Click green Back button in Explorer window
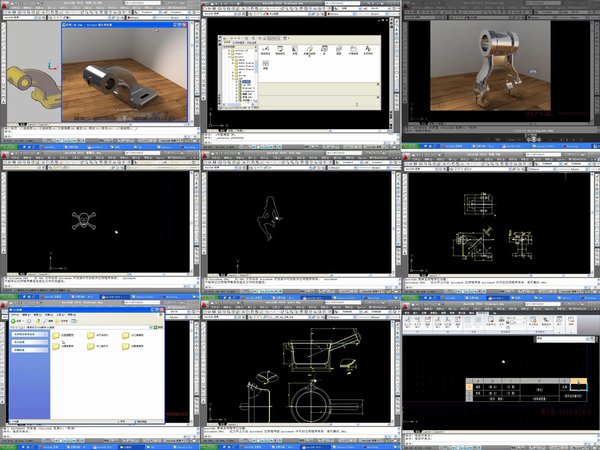Screen dimensions: 600x450 [x=13, y=321]
